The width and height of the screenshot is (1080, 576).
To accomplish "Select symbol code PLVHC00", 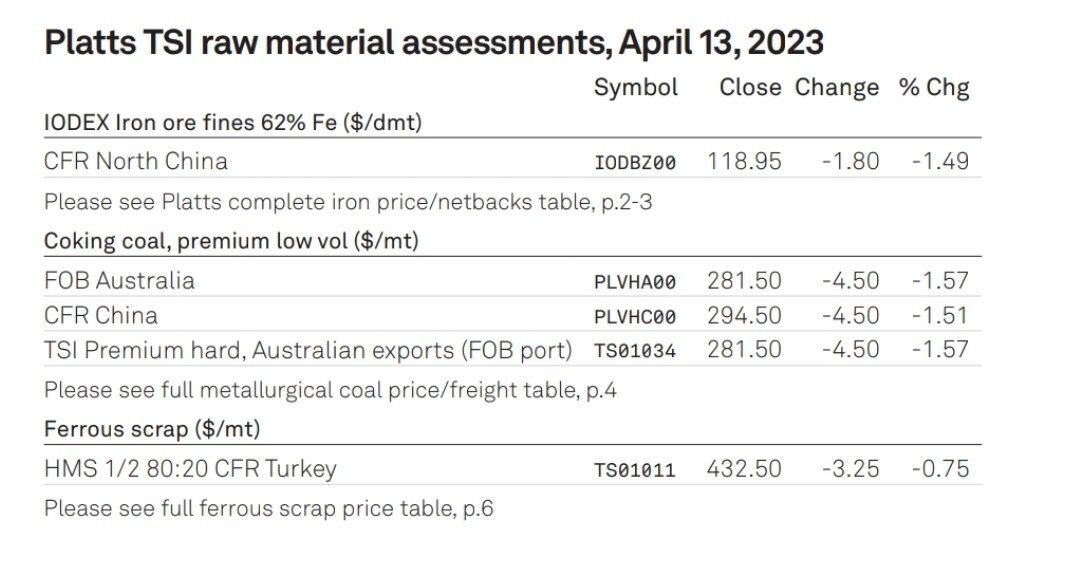I will coord(635,317).
